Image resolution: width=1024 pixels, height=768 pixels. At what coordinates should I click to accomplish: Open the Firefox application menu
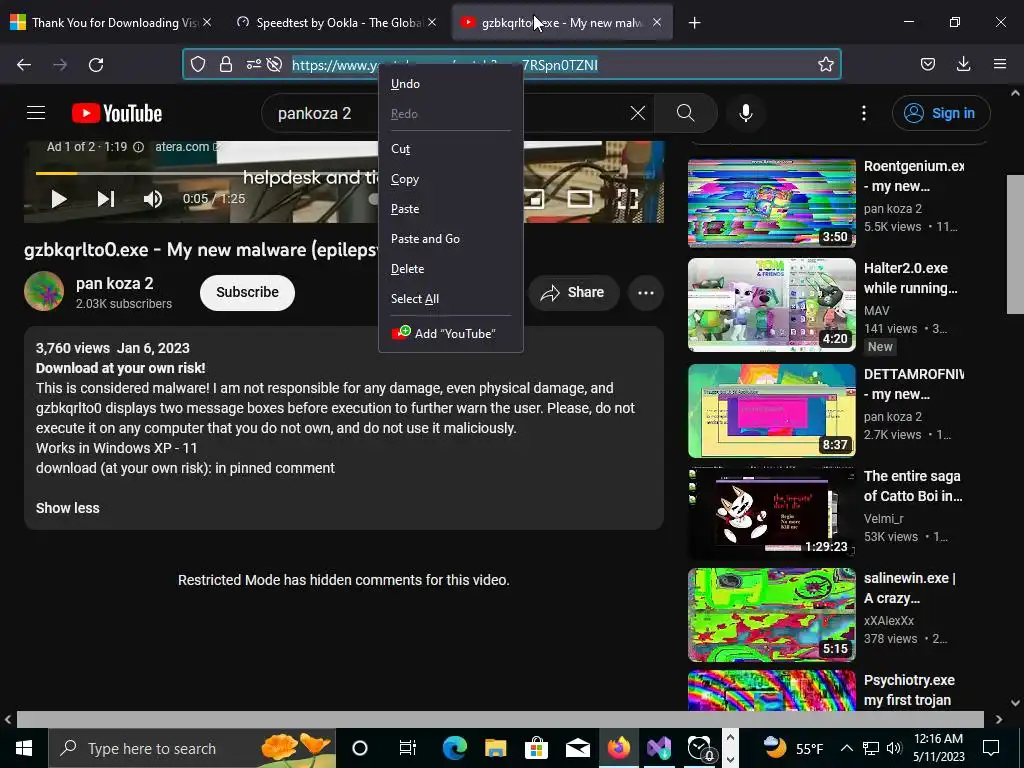(1000, 64)
